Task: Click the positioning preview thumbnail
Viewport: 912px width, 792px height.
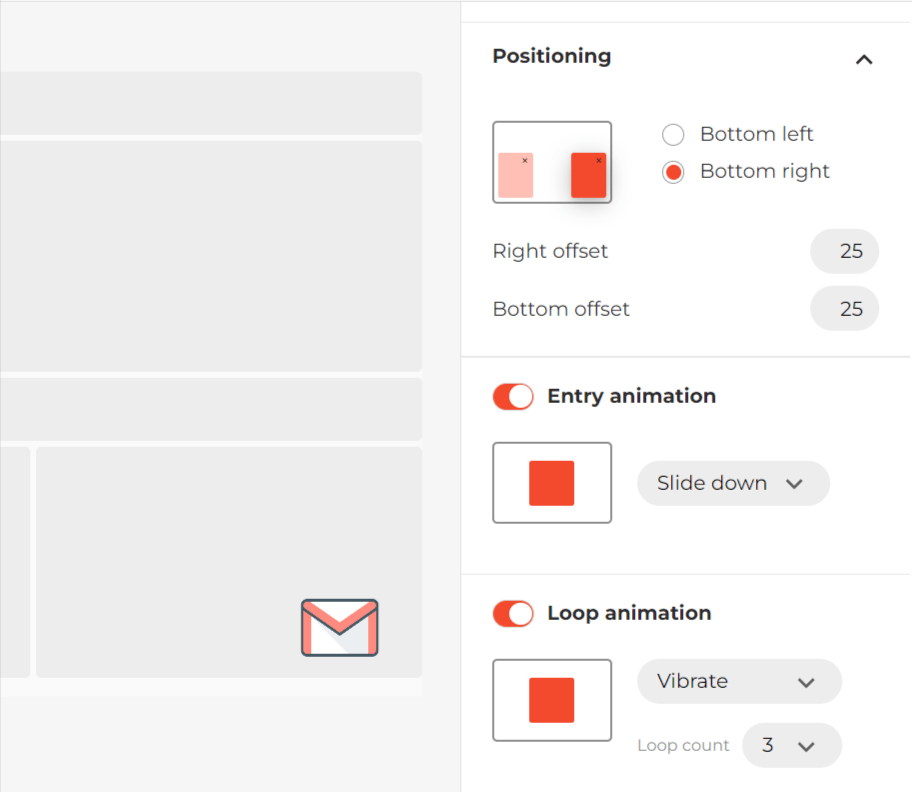Action: 552,162
